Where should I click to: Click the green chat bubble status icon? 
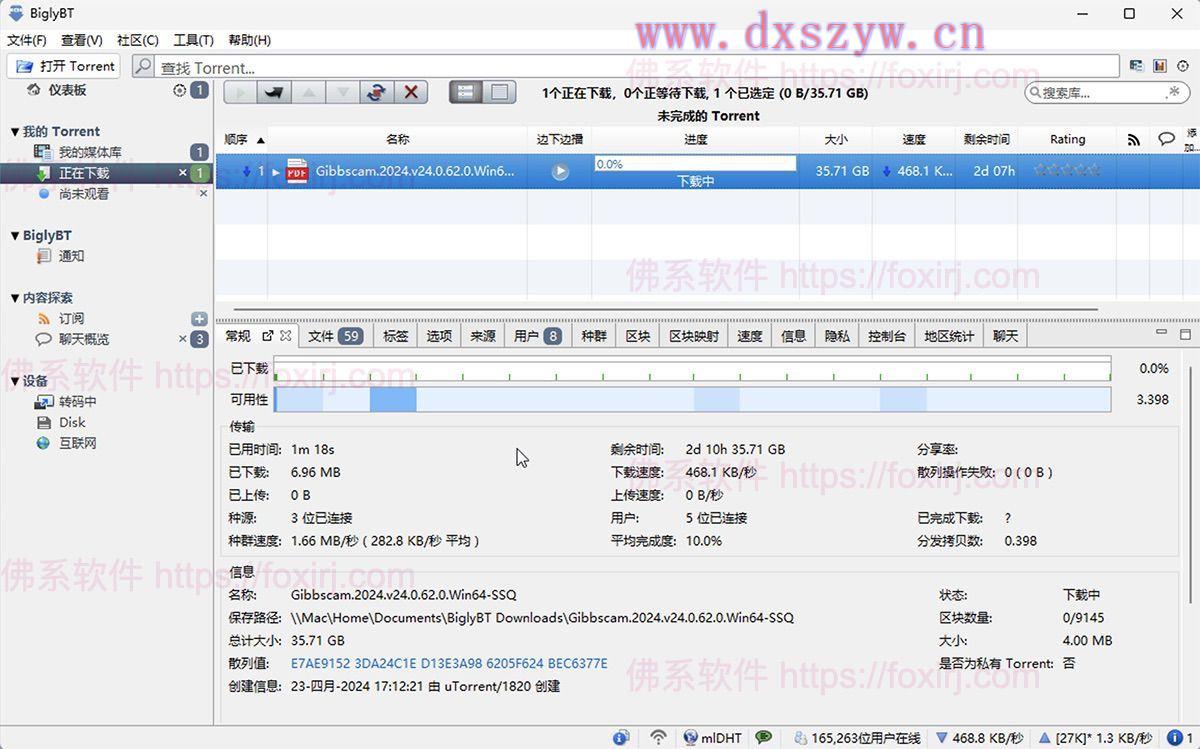click(x=764, y=738)
